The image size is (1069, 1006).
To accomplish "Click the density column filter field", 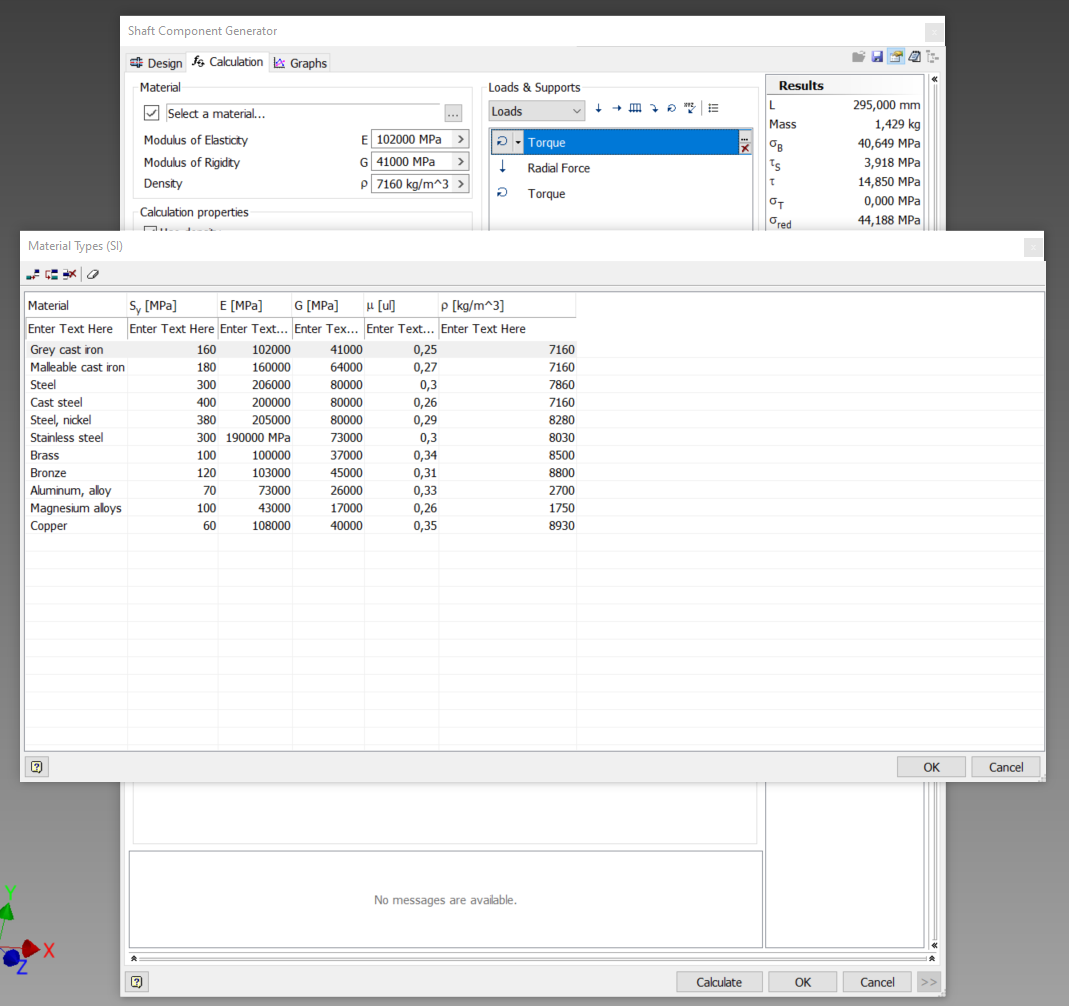I will (x=507, y=329).
